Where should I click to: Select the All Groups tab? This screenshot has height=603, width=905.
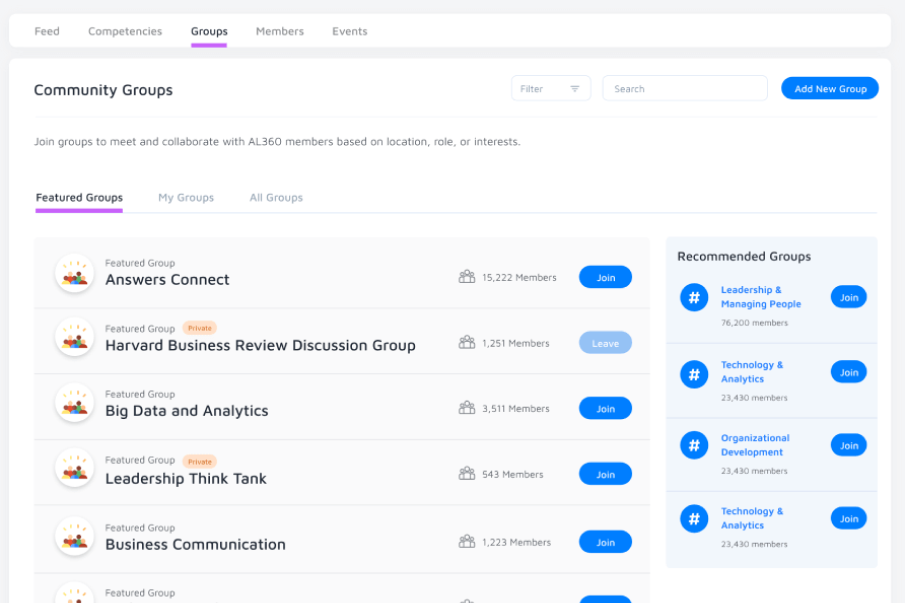click(x=276, y=198)
